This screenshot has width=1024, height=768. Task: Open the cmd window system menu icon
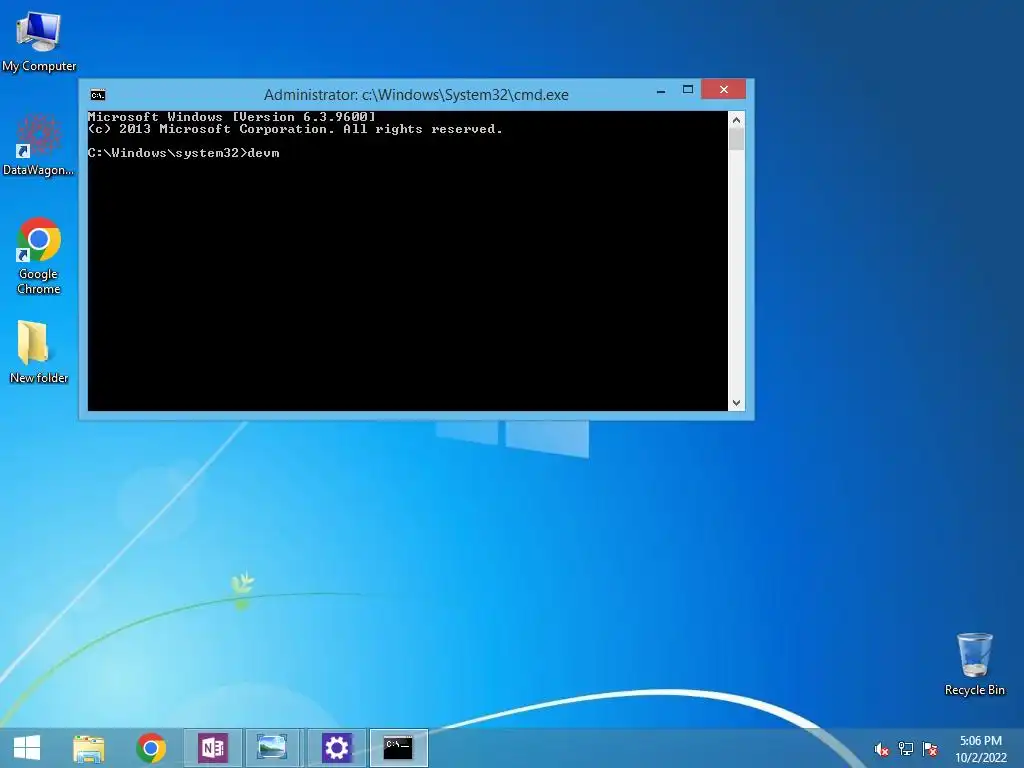98,95
